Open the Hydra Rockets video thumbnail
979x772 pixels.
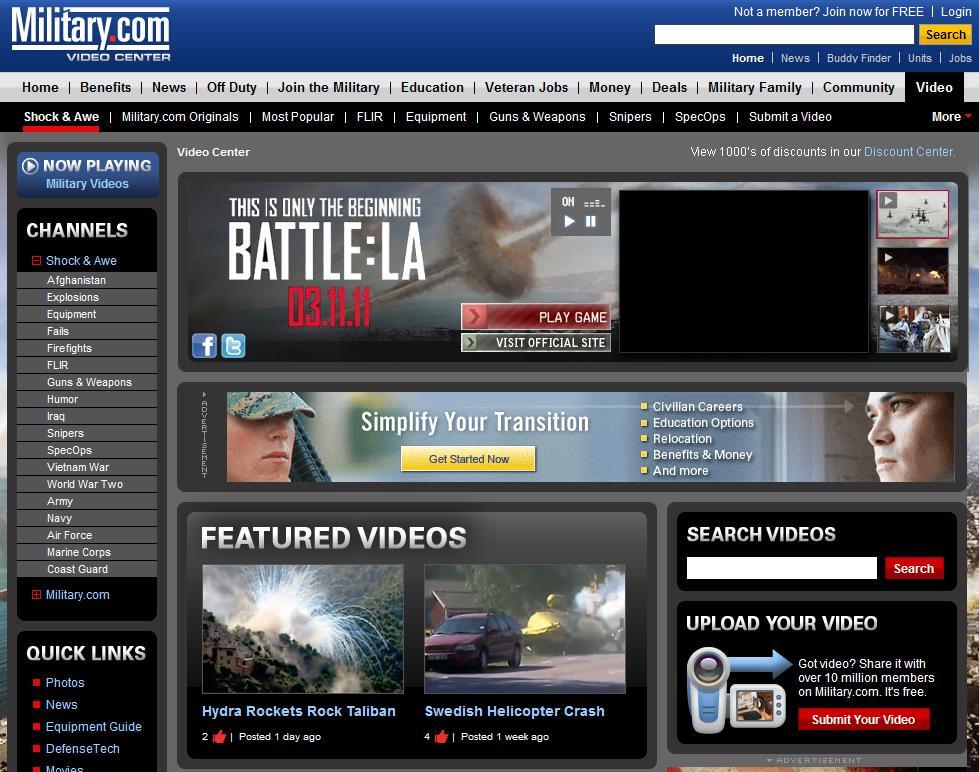[303, 629]
